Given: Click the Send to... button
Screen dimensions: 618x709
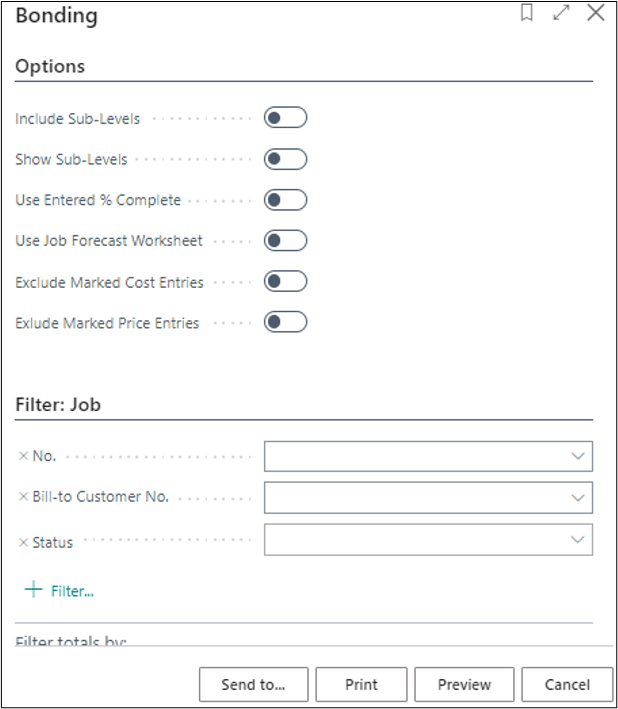Looking at the screenshot, I should 253,685.
